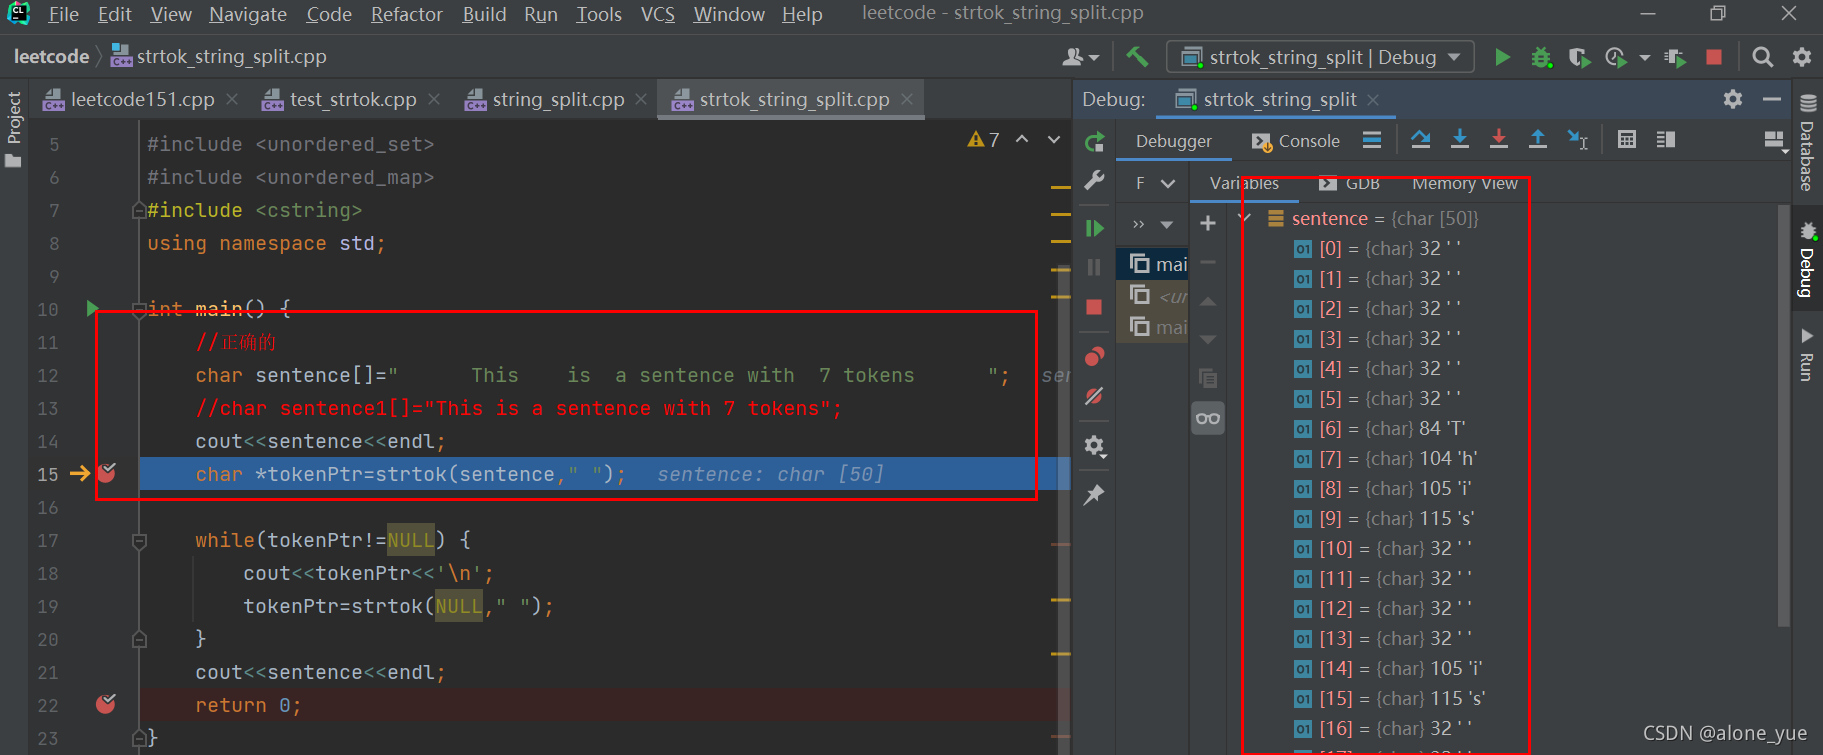Open Evaluate Expression calculator icon
This screenshot has height=755, width=1823.
(x=1627, y=140)
